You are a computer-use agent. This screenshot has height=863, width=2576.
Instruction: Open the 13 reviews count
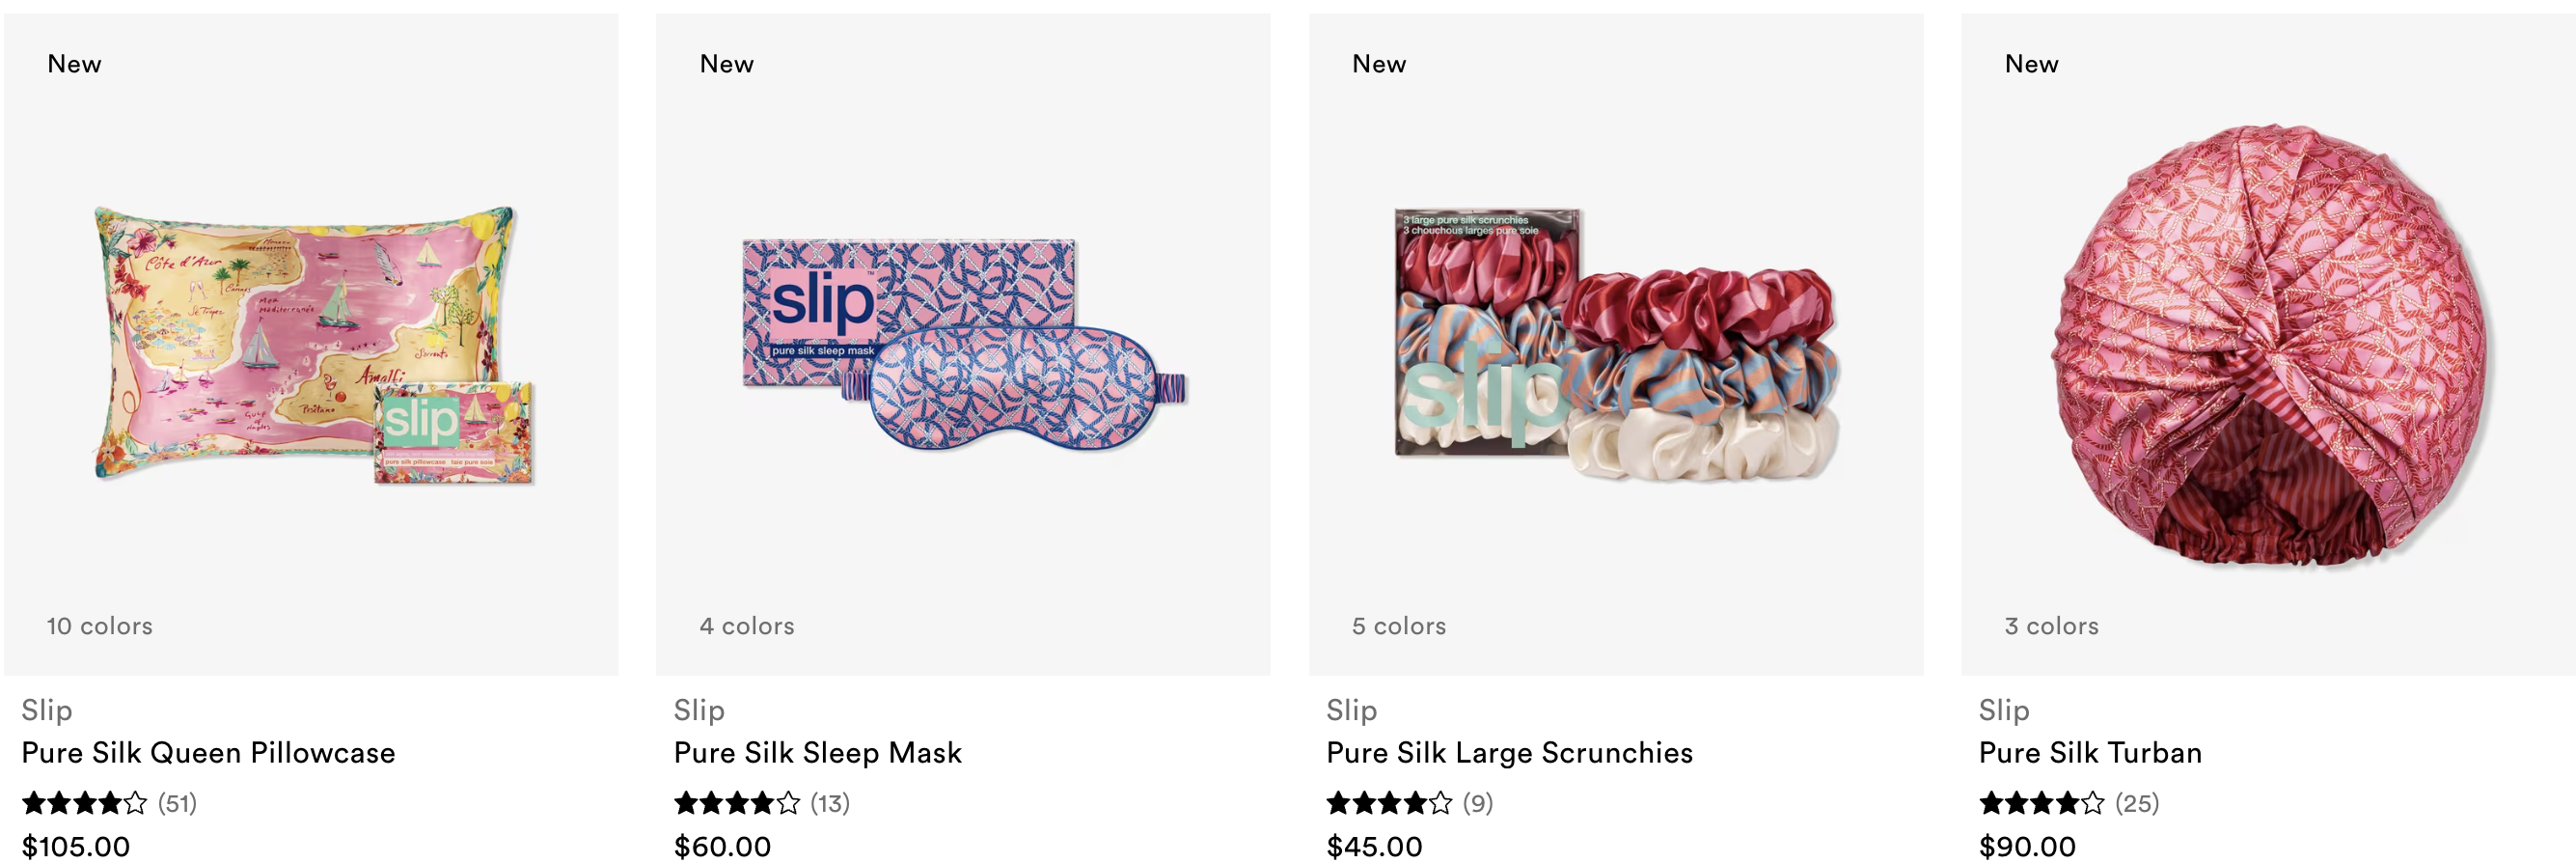tap(830, 803)
